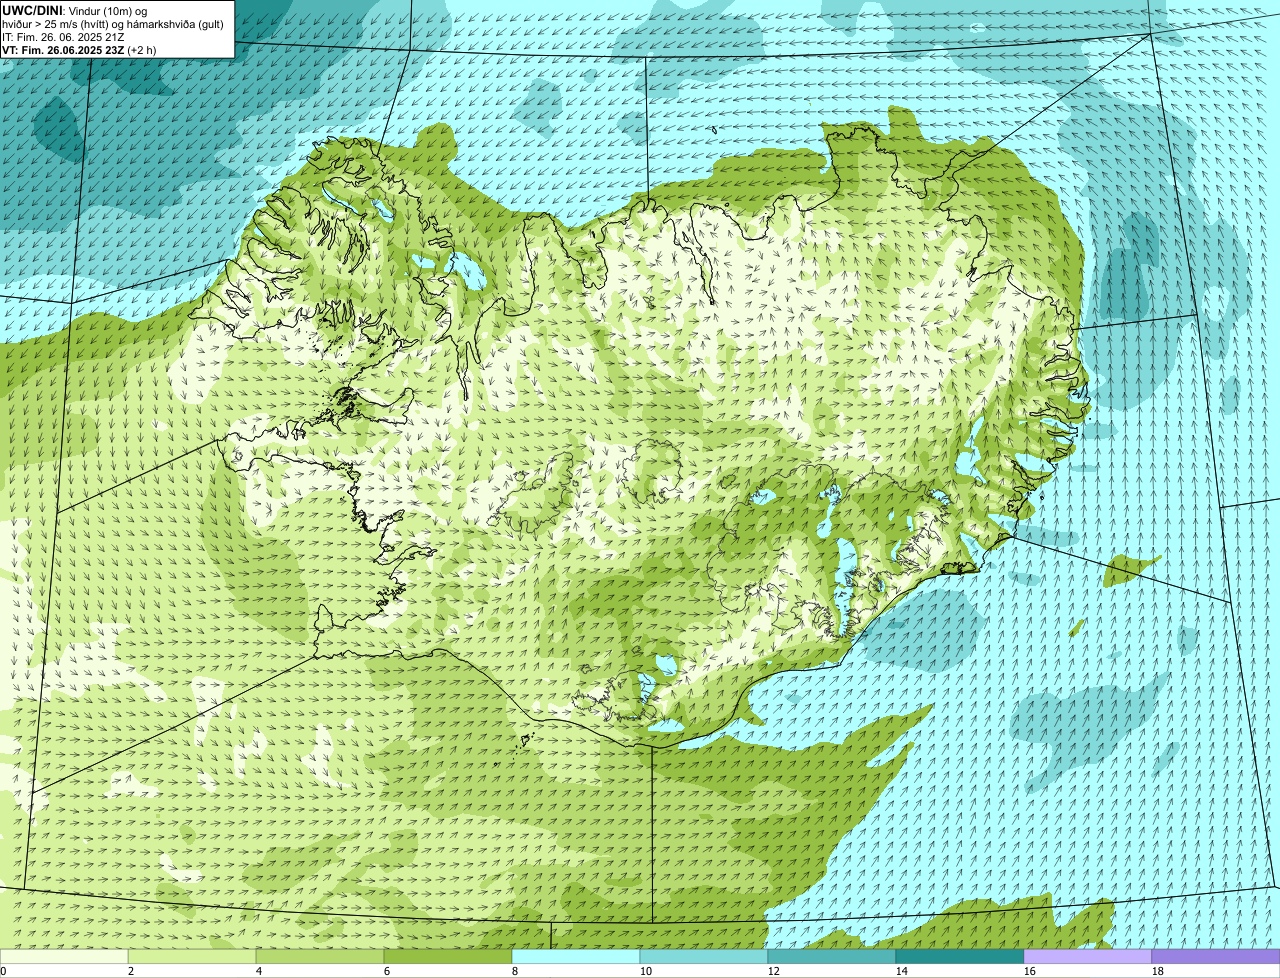The height and width of the screenshot is (978, 1280).
Task: Click the 10–12 m/s cyan legend swatch
Action: (704, 956)
